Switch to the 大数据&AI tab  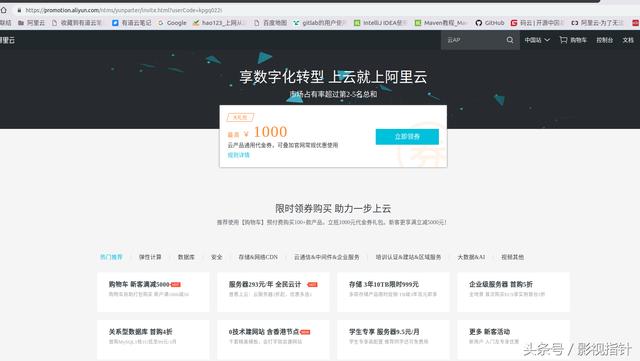point(471,257)
